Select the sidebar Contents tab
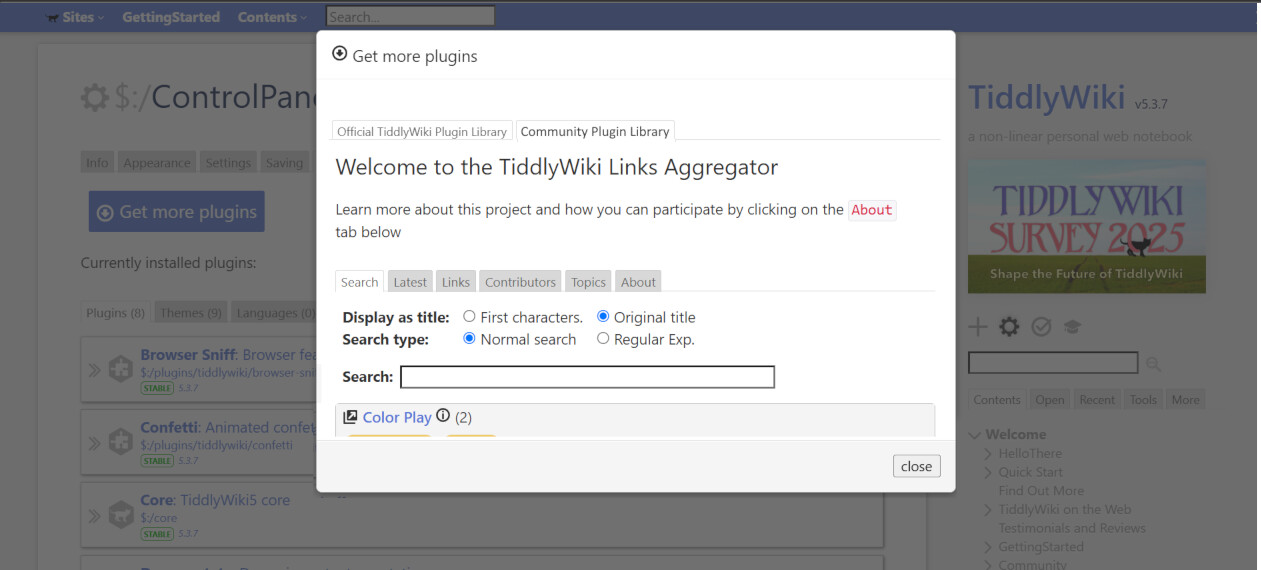Viewport: 1261px width, 570px height. tap(997, 399)
